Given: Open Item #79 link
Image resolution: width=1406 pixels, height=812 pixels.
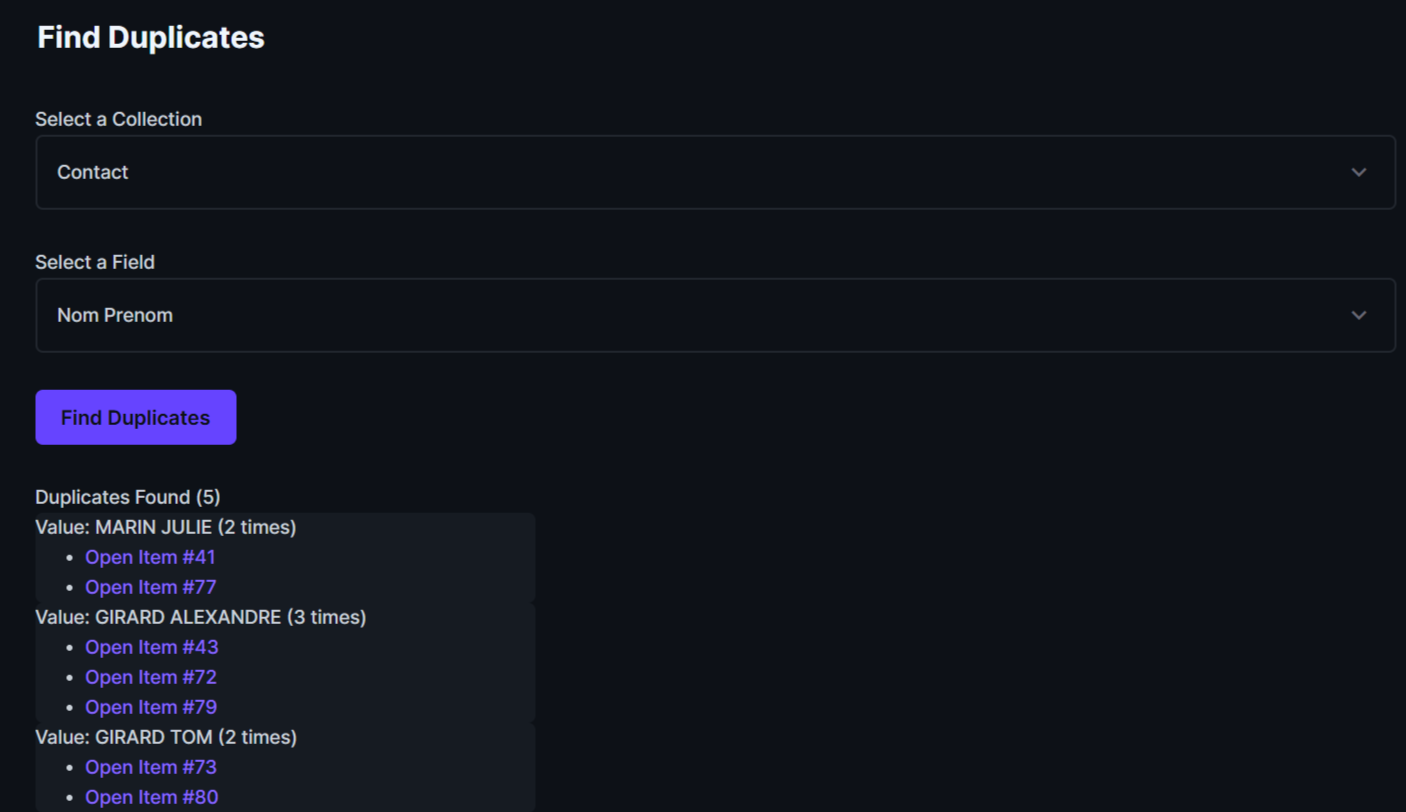Looking at the screenshot, I should [150, 707].
